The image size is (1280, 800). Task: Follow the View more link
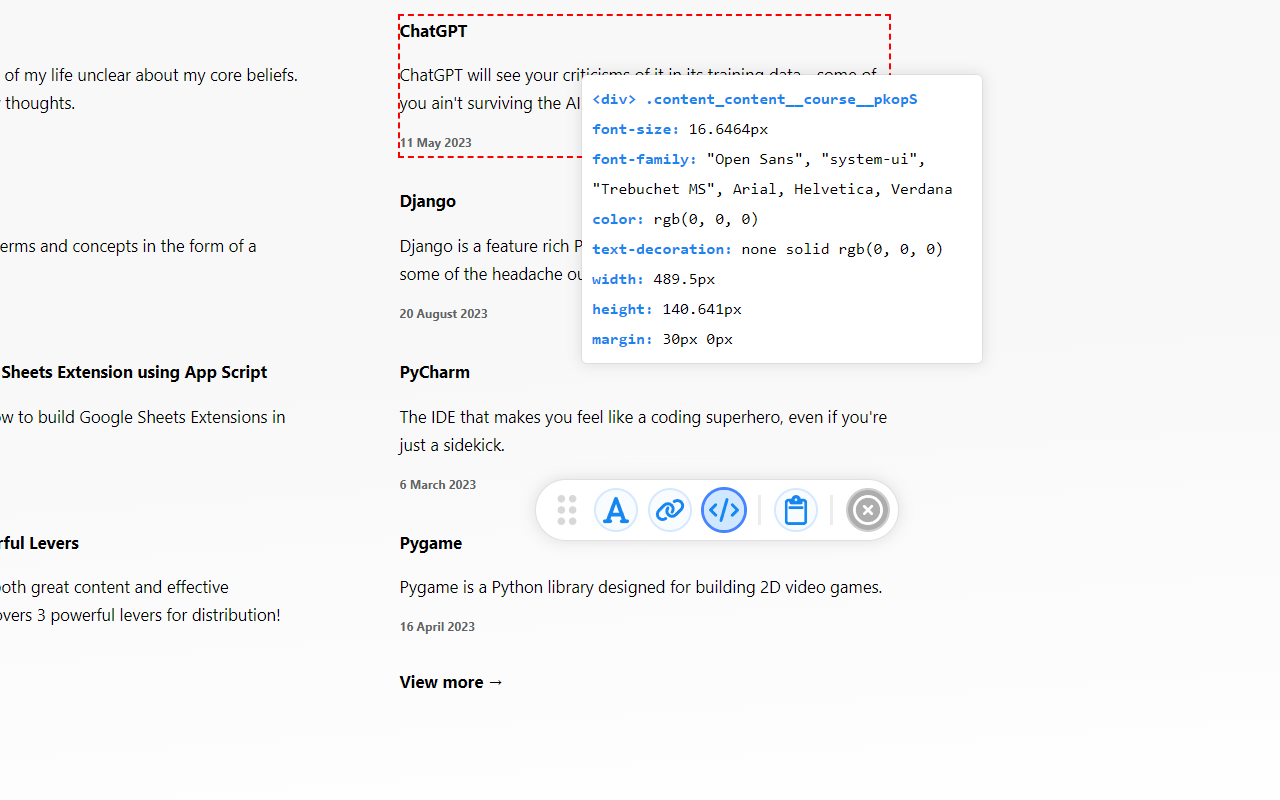[451, 682]
